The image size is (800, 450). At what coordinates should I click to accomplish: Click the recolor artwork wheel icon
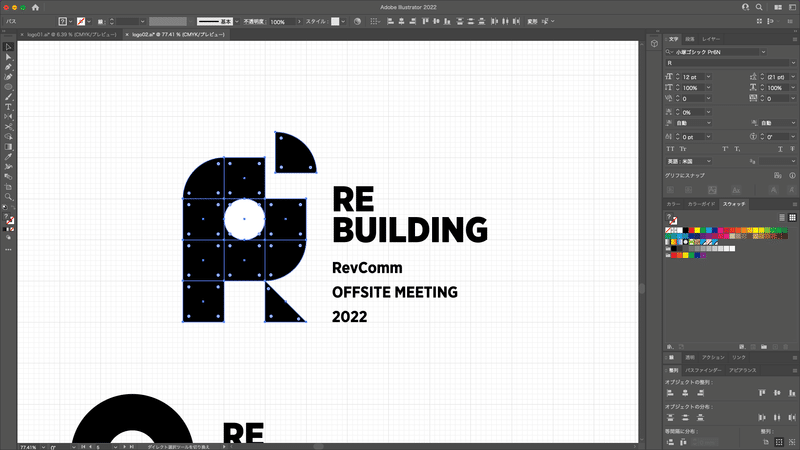357,21
